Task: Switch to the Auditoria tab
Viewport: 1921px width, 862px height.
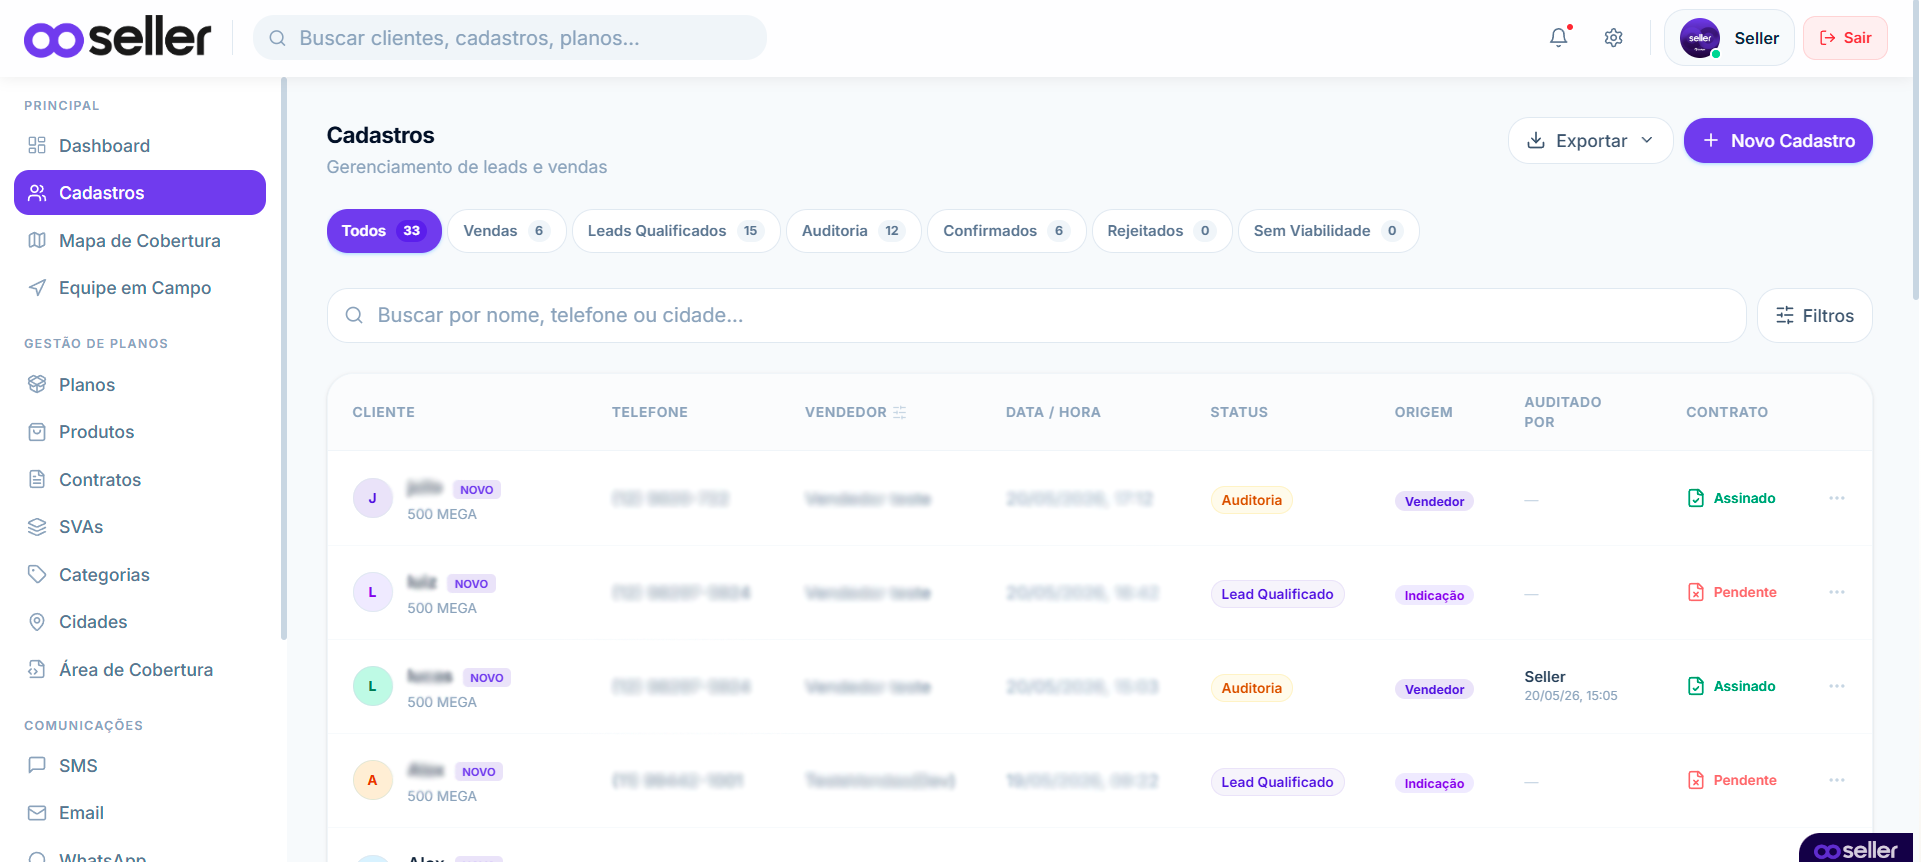Action: point(853,231)
